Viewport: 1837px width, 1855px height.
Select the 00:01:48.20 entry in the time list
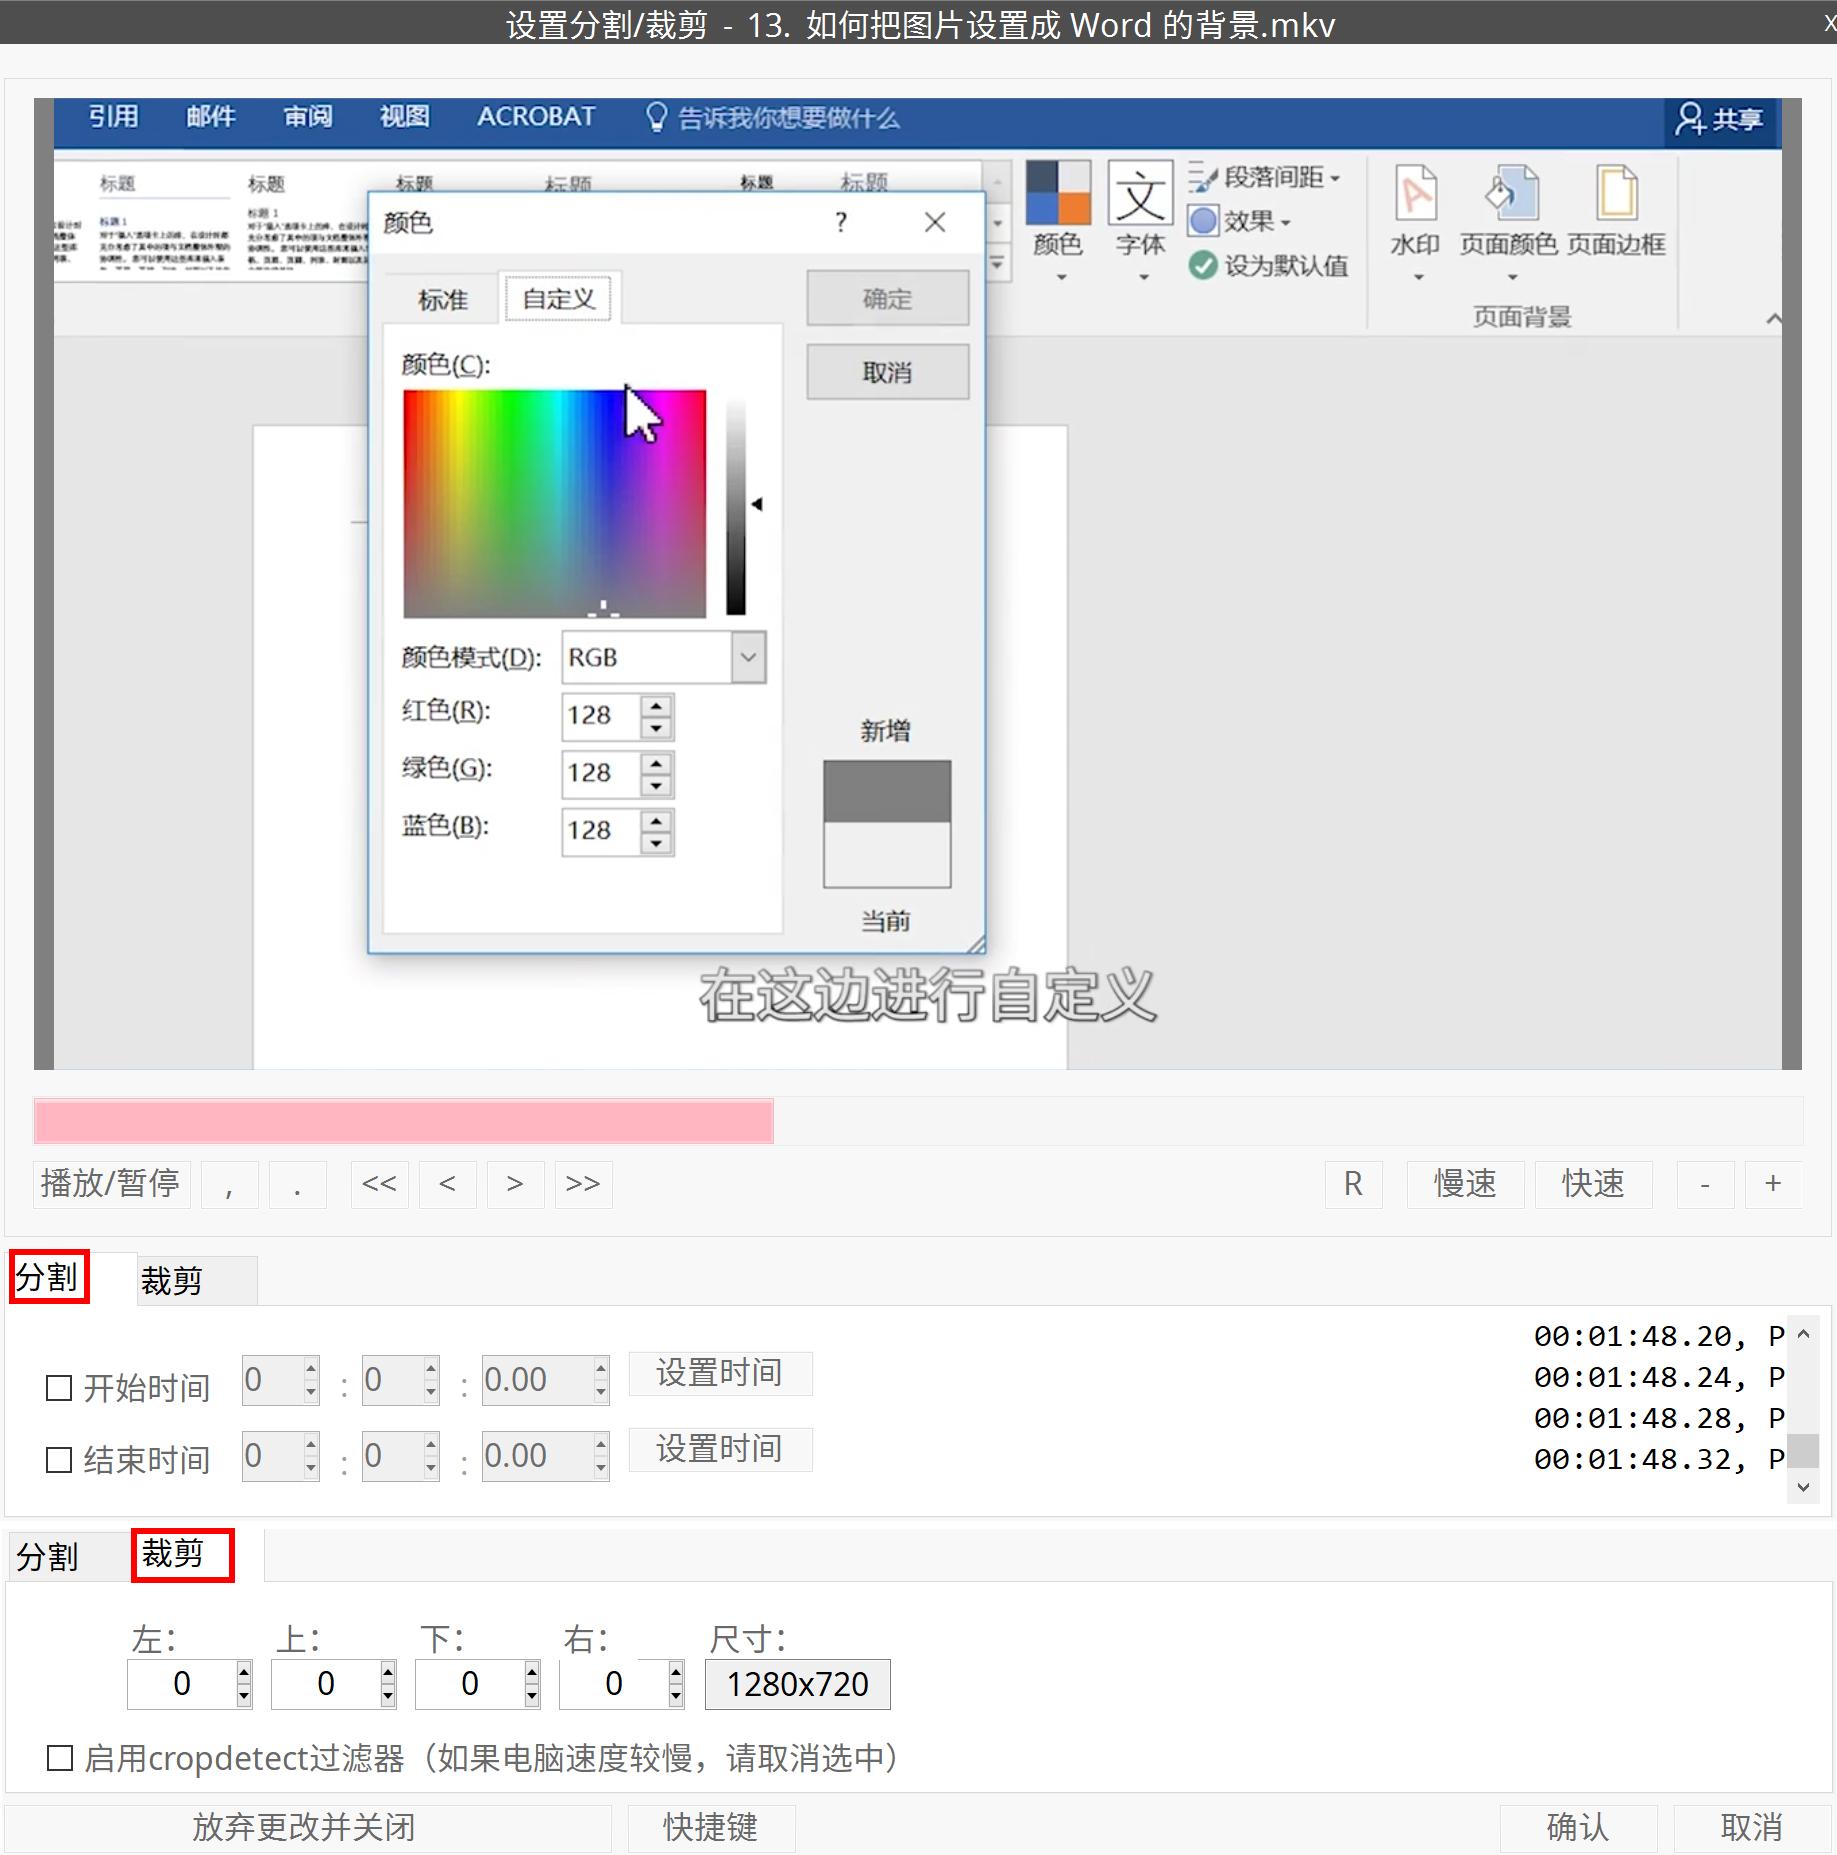(1659, 1336)
